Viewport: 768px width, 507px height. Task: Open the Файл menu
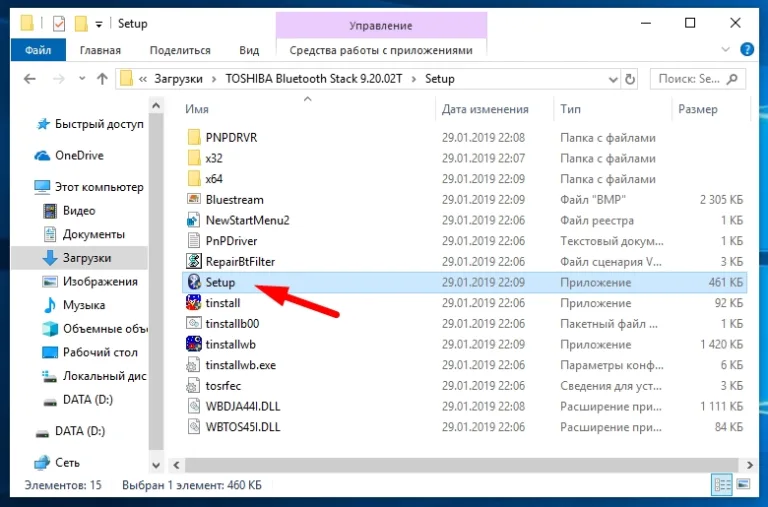point(38,50)
